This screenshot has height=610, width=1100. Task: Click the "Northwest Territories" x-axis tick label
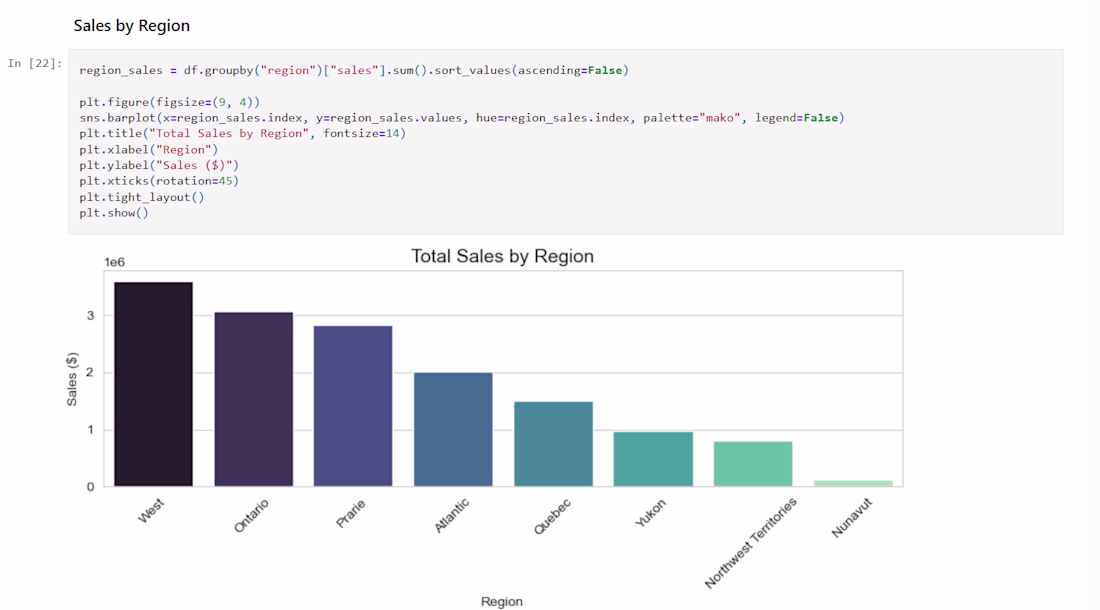pos(751,543)
